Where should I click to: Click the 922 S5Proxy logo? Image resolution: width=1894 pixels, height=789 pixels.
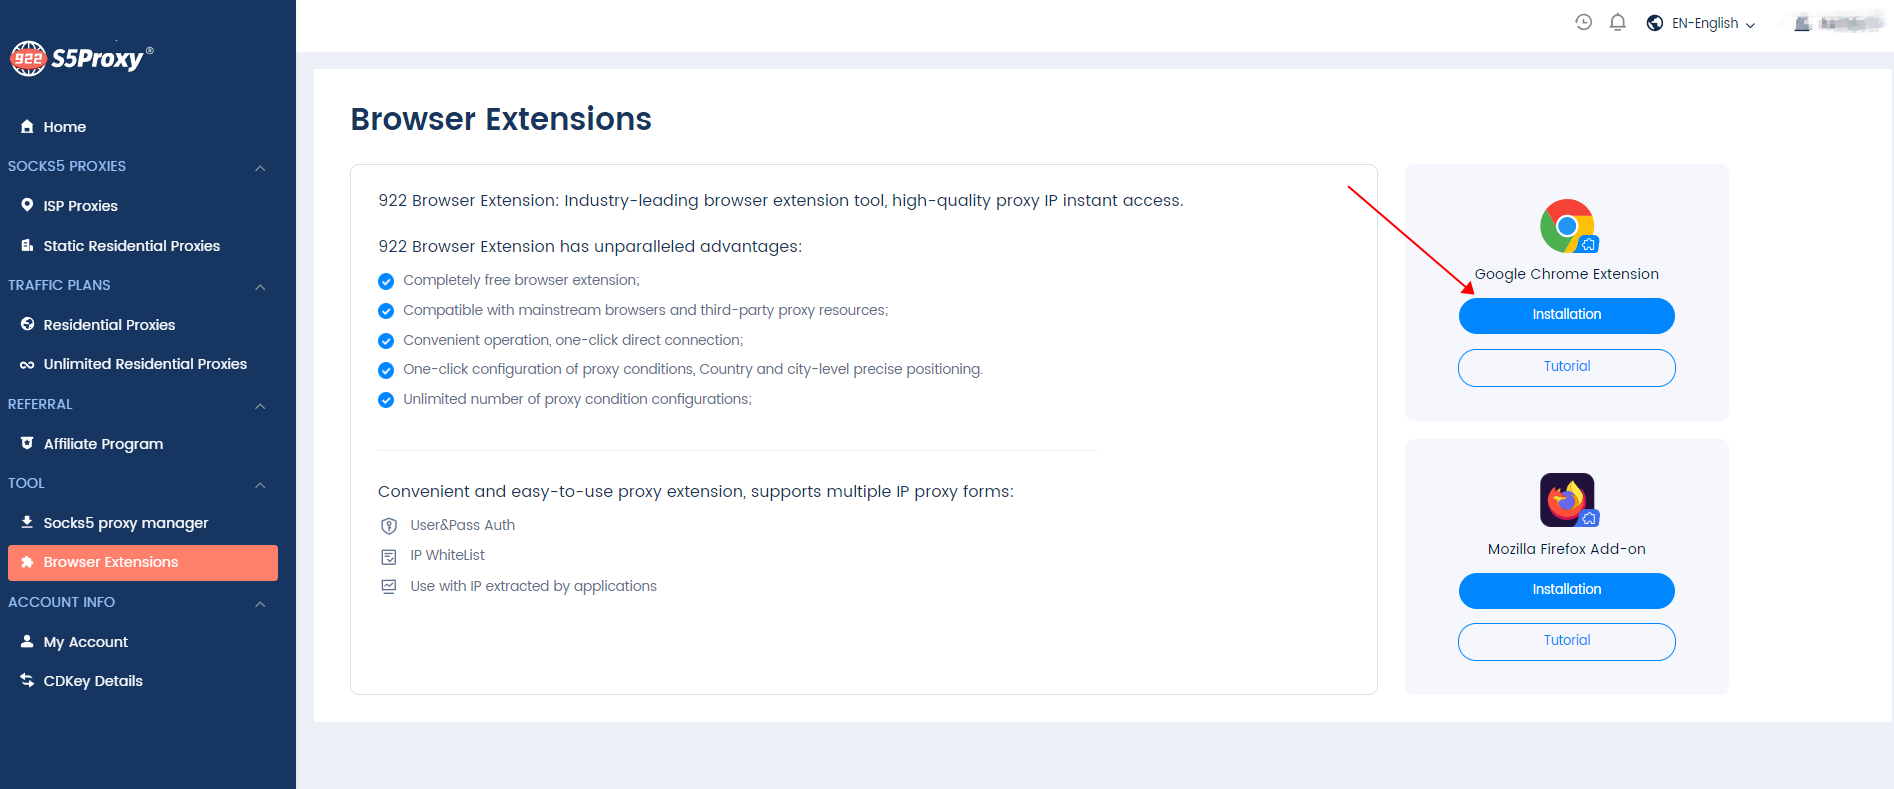[x=81, y=58]
